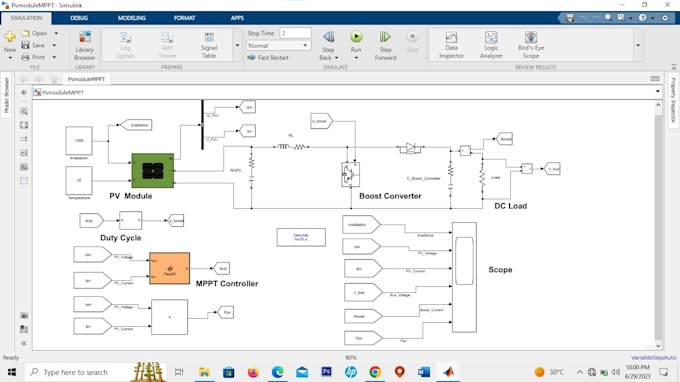The image size is (680, 382).
Task: Run the simulation
Action: point(356,37)
